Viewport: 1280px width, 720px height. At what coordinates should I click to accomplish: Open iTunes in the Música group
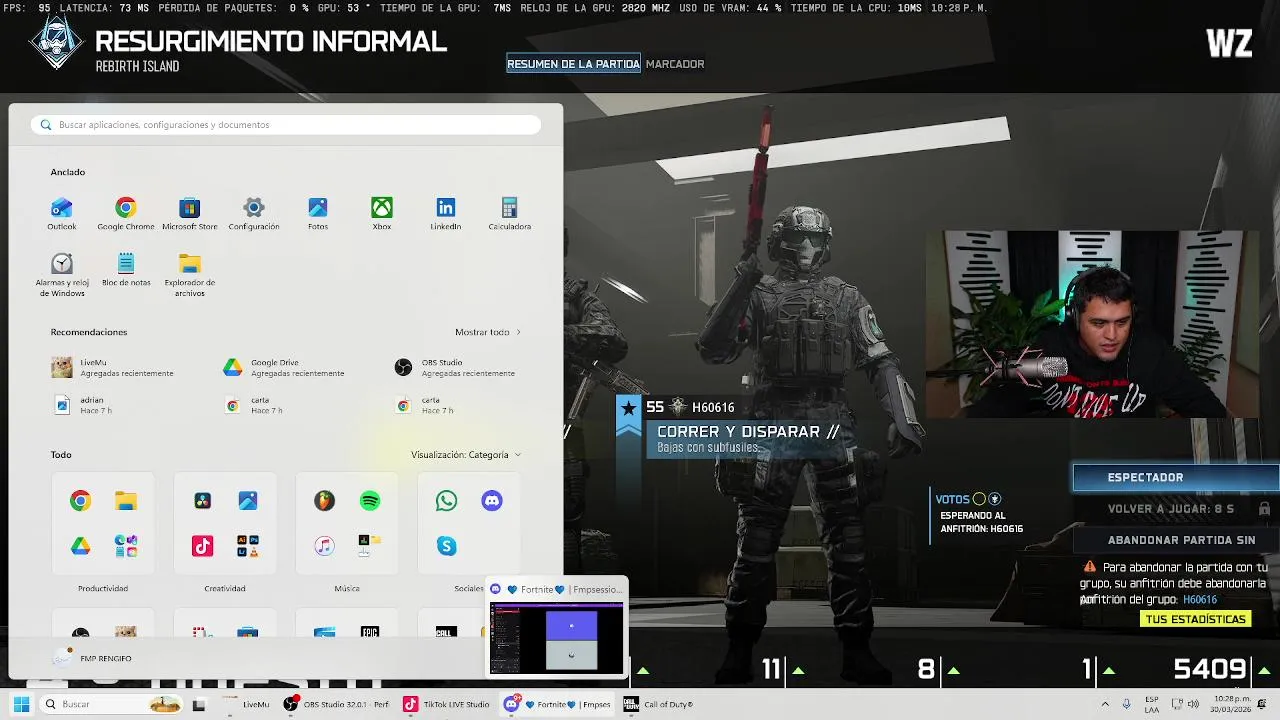324,546
